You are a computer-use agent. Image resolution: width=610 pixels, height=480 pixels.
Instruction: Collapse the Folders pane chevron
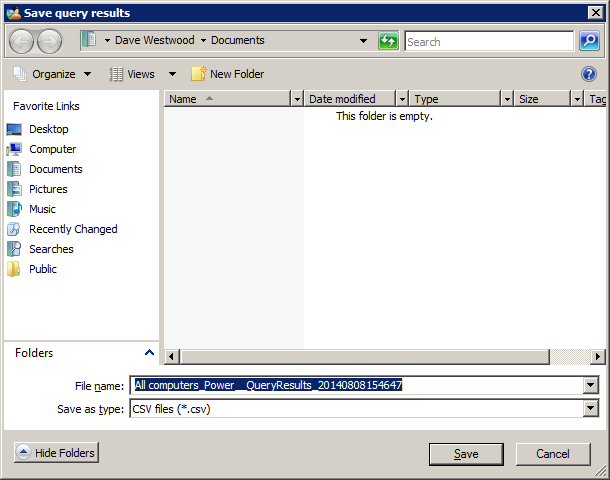149,353
